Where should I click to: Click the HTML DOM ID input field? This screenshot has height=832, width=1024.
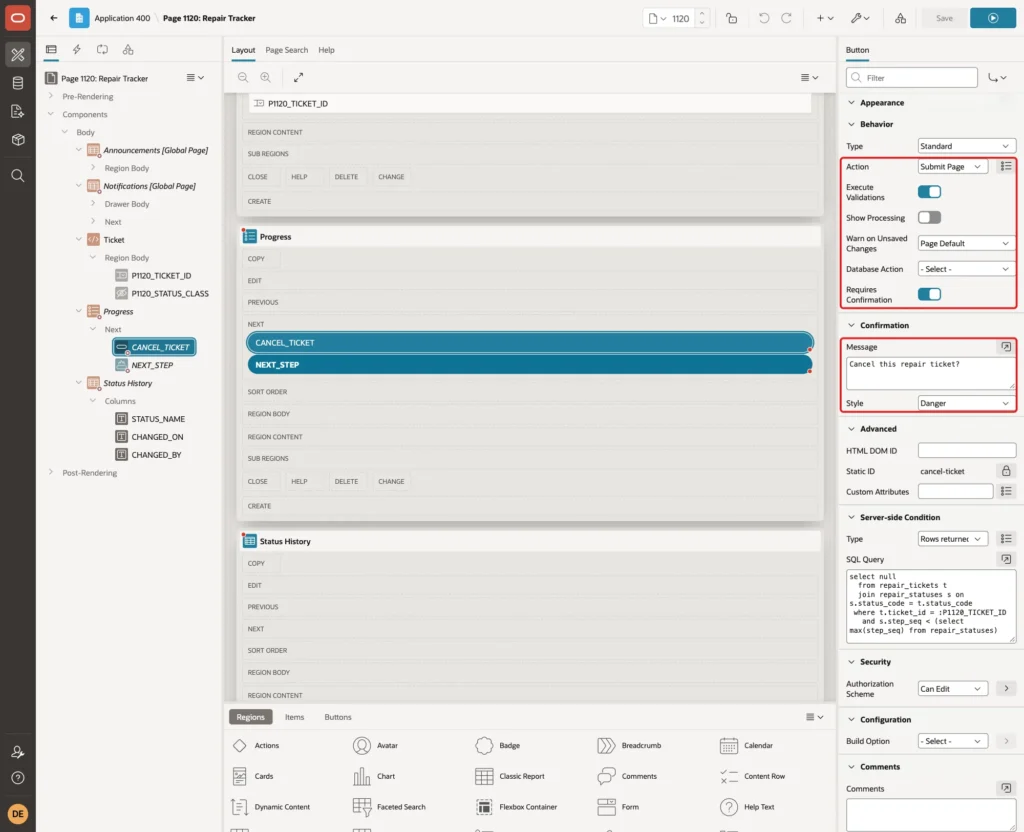(x=967, y=451)
